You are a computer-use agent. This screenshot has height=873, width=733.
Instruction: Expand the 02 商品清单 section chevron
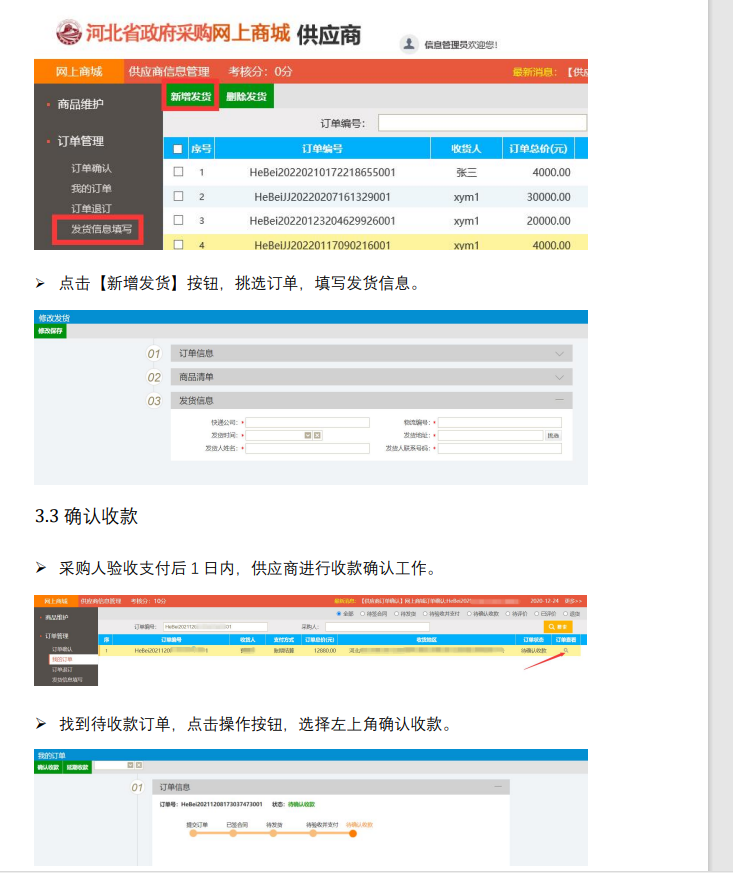[559, 377]
